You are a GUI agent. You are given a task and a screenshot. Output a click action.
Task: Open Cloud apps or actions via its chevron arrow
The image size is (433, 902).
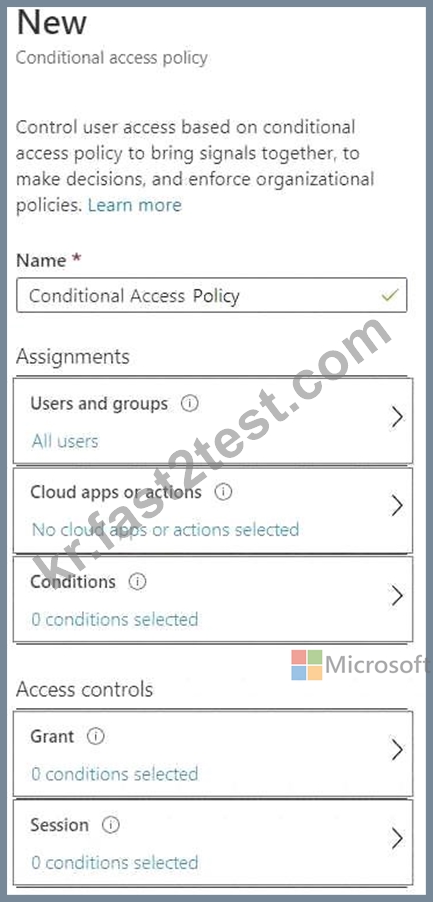[x=396, y=506]
